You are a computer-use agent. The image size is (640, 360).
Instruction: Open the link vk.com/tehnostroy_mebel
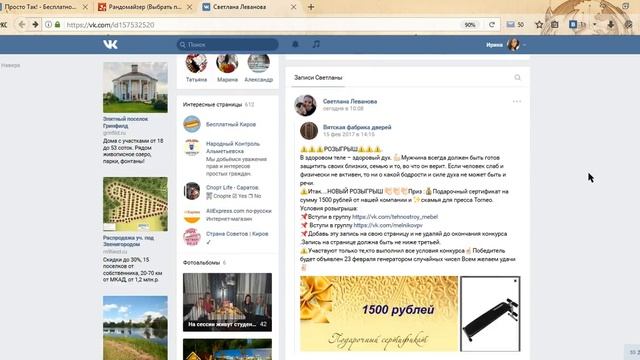[x=395, y=217]
